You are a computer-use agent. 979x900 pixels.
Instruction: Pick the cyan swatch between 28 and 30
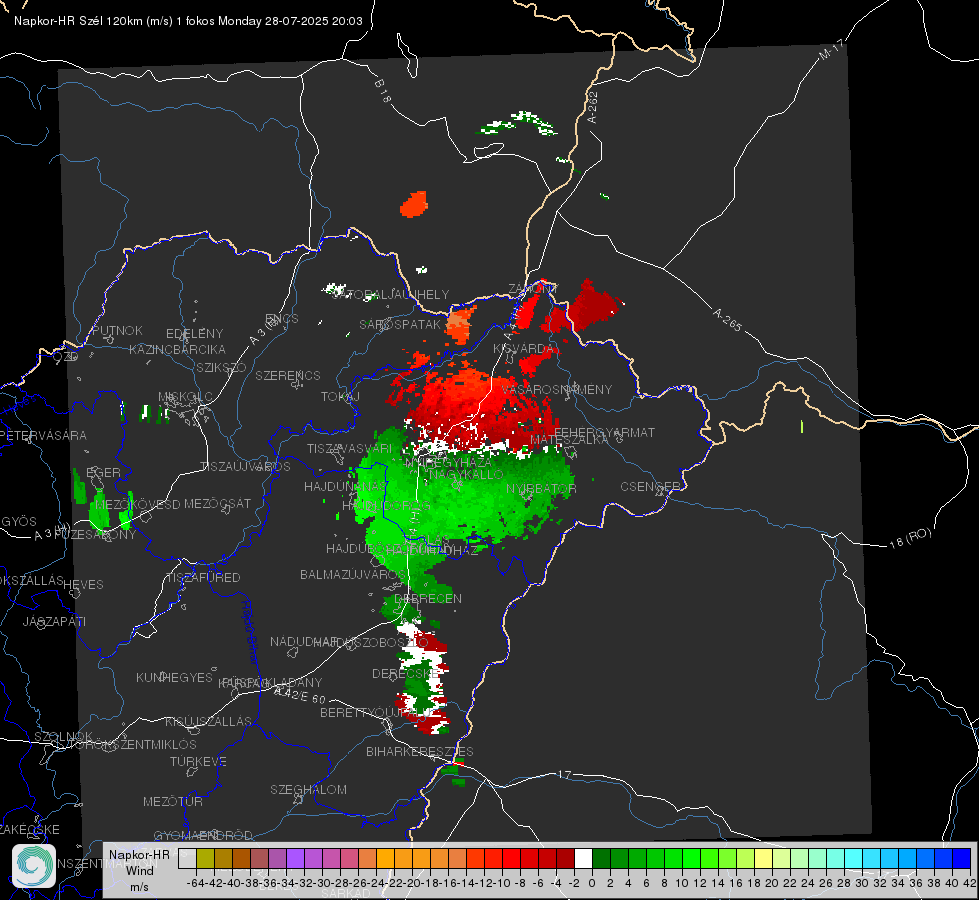pyautogui.click(x=854, y=858)
